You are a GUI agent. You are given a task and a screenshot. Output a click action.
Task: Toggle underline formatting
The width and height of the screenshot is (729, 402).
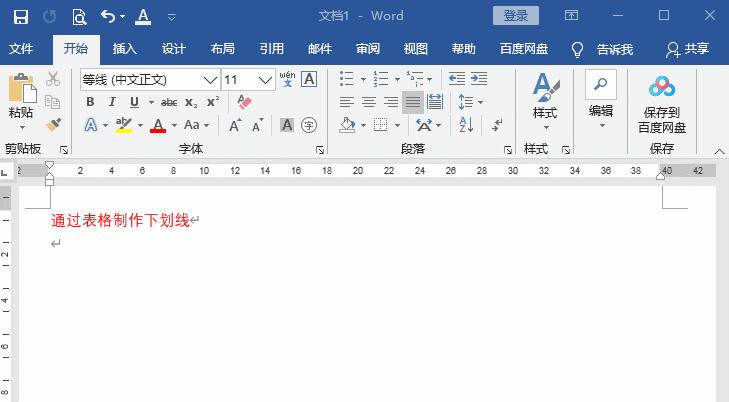(x=134, y=102)
